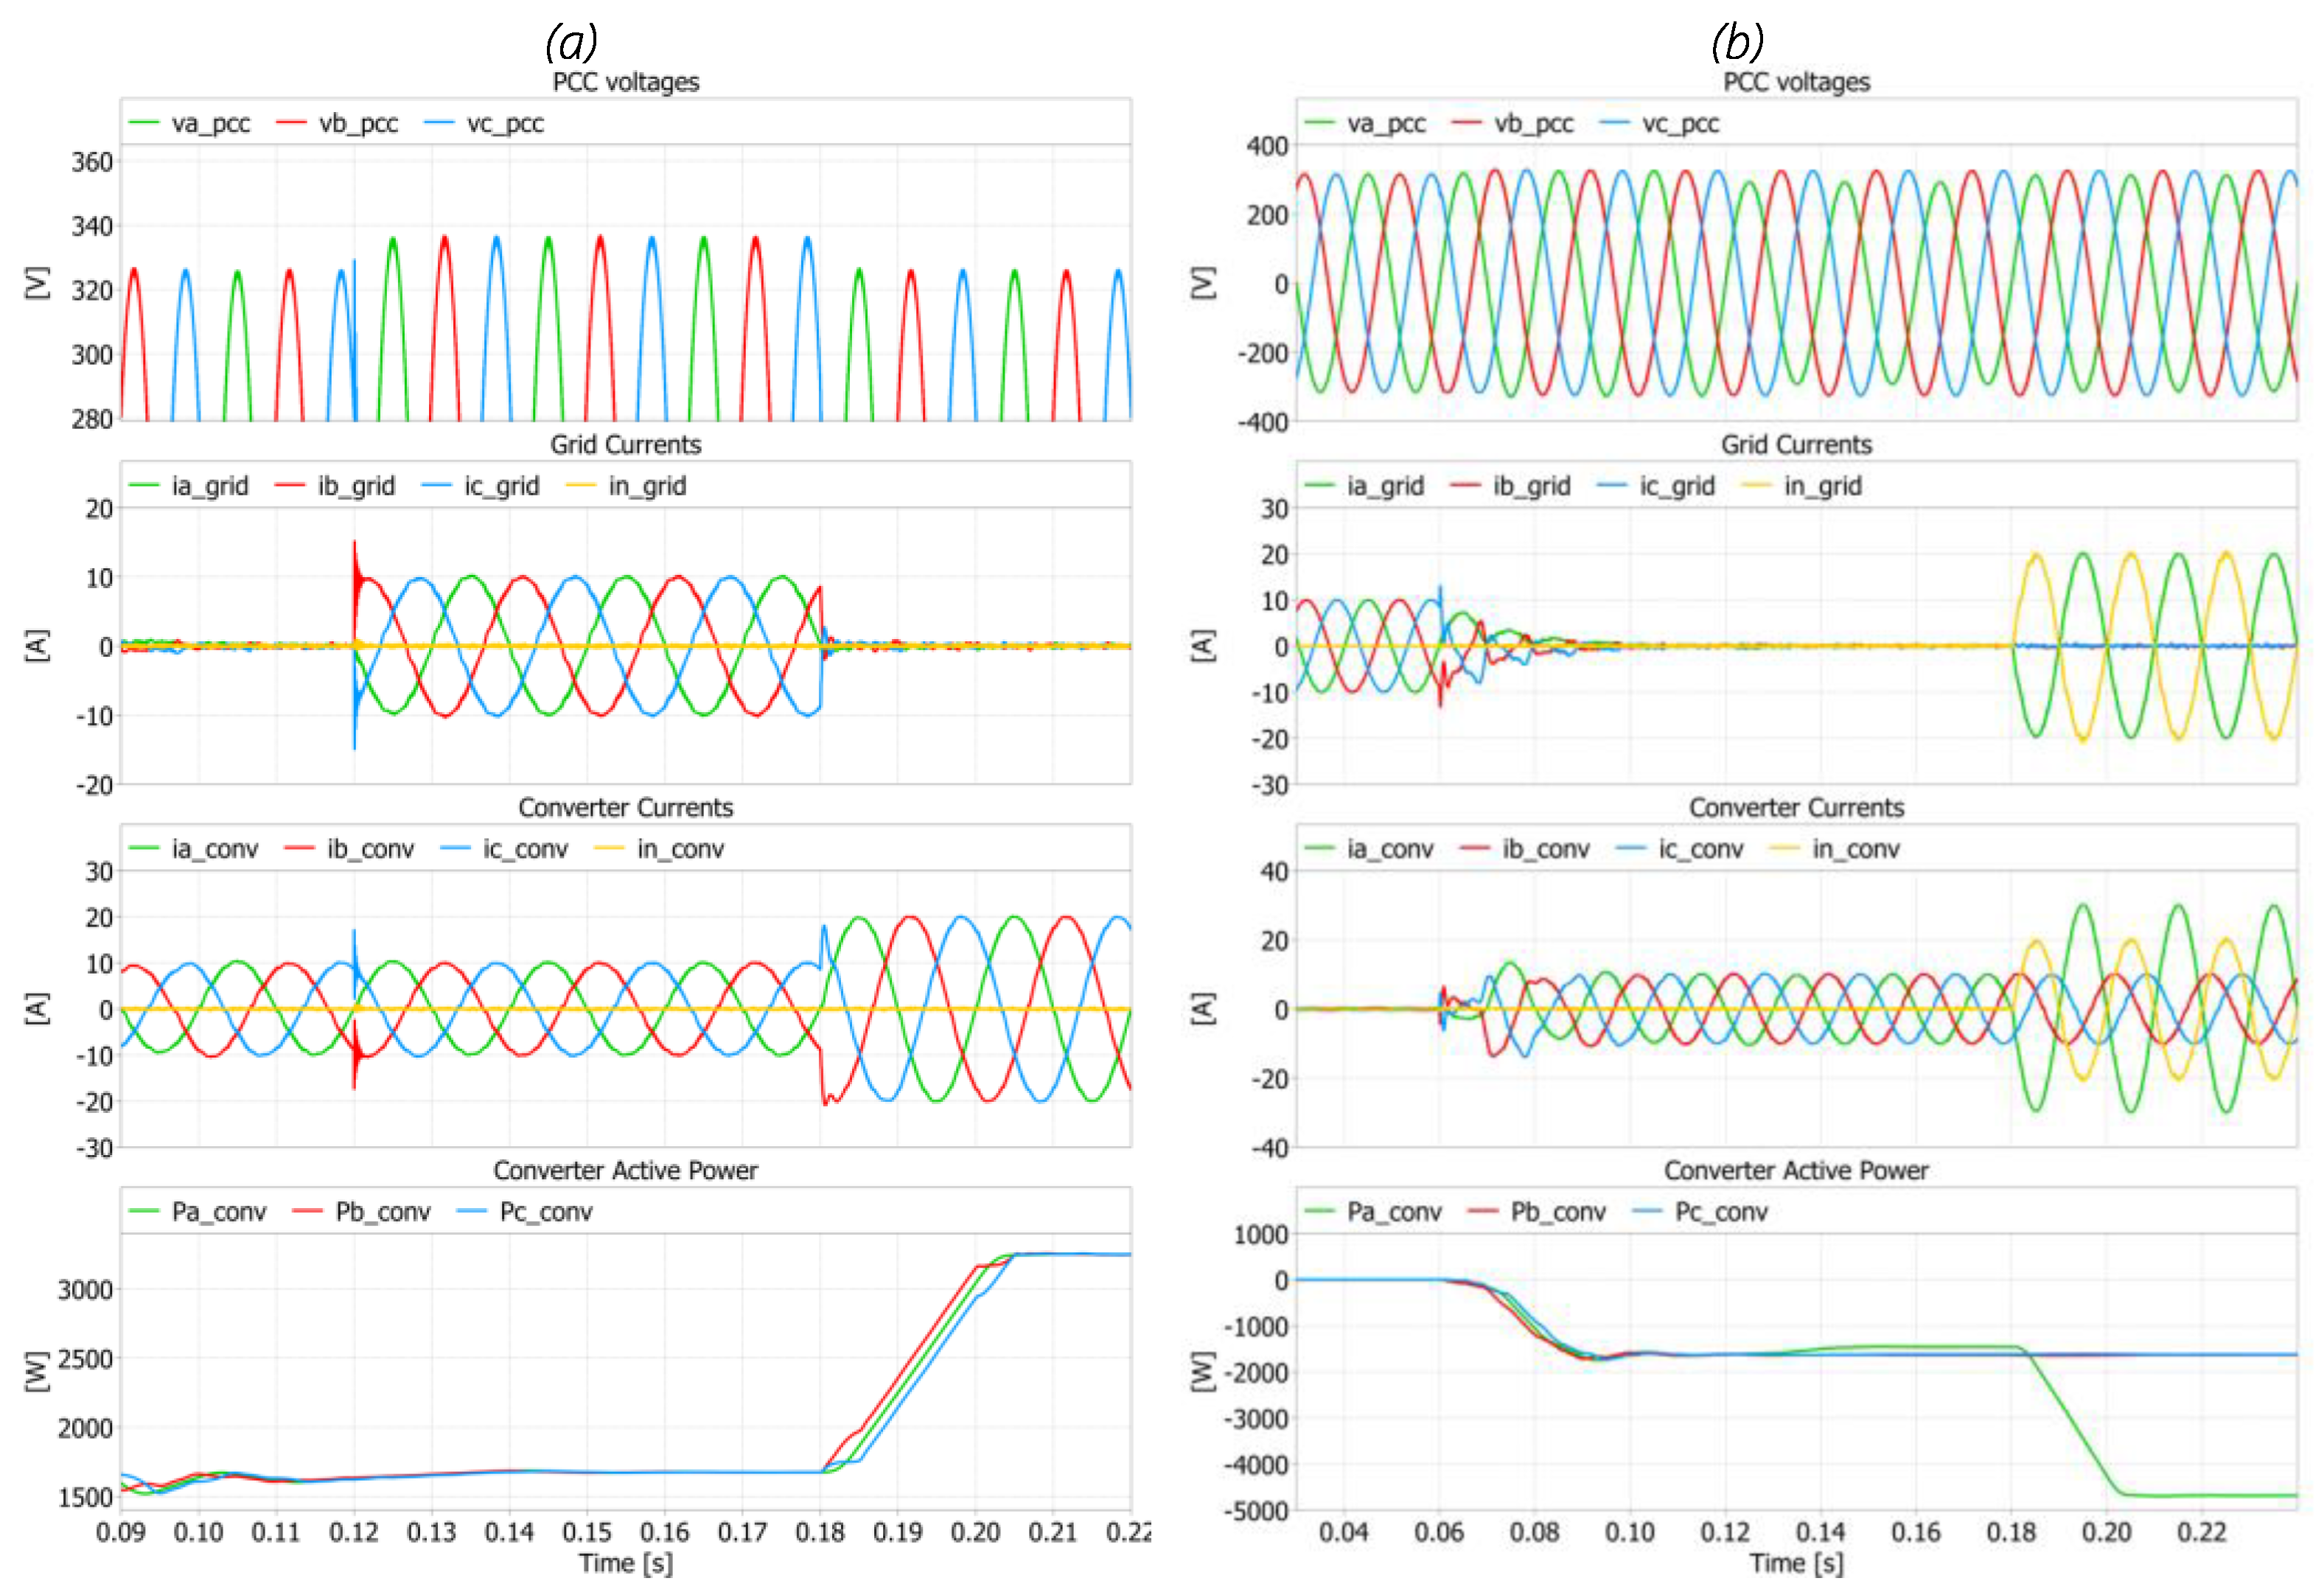Click the 'Grid Currents' title in panel (b)
This screenshot has height=1595, width=2324.
tap(1796, 445)
